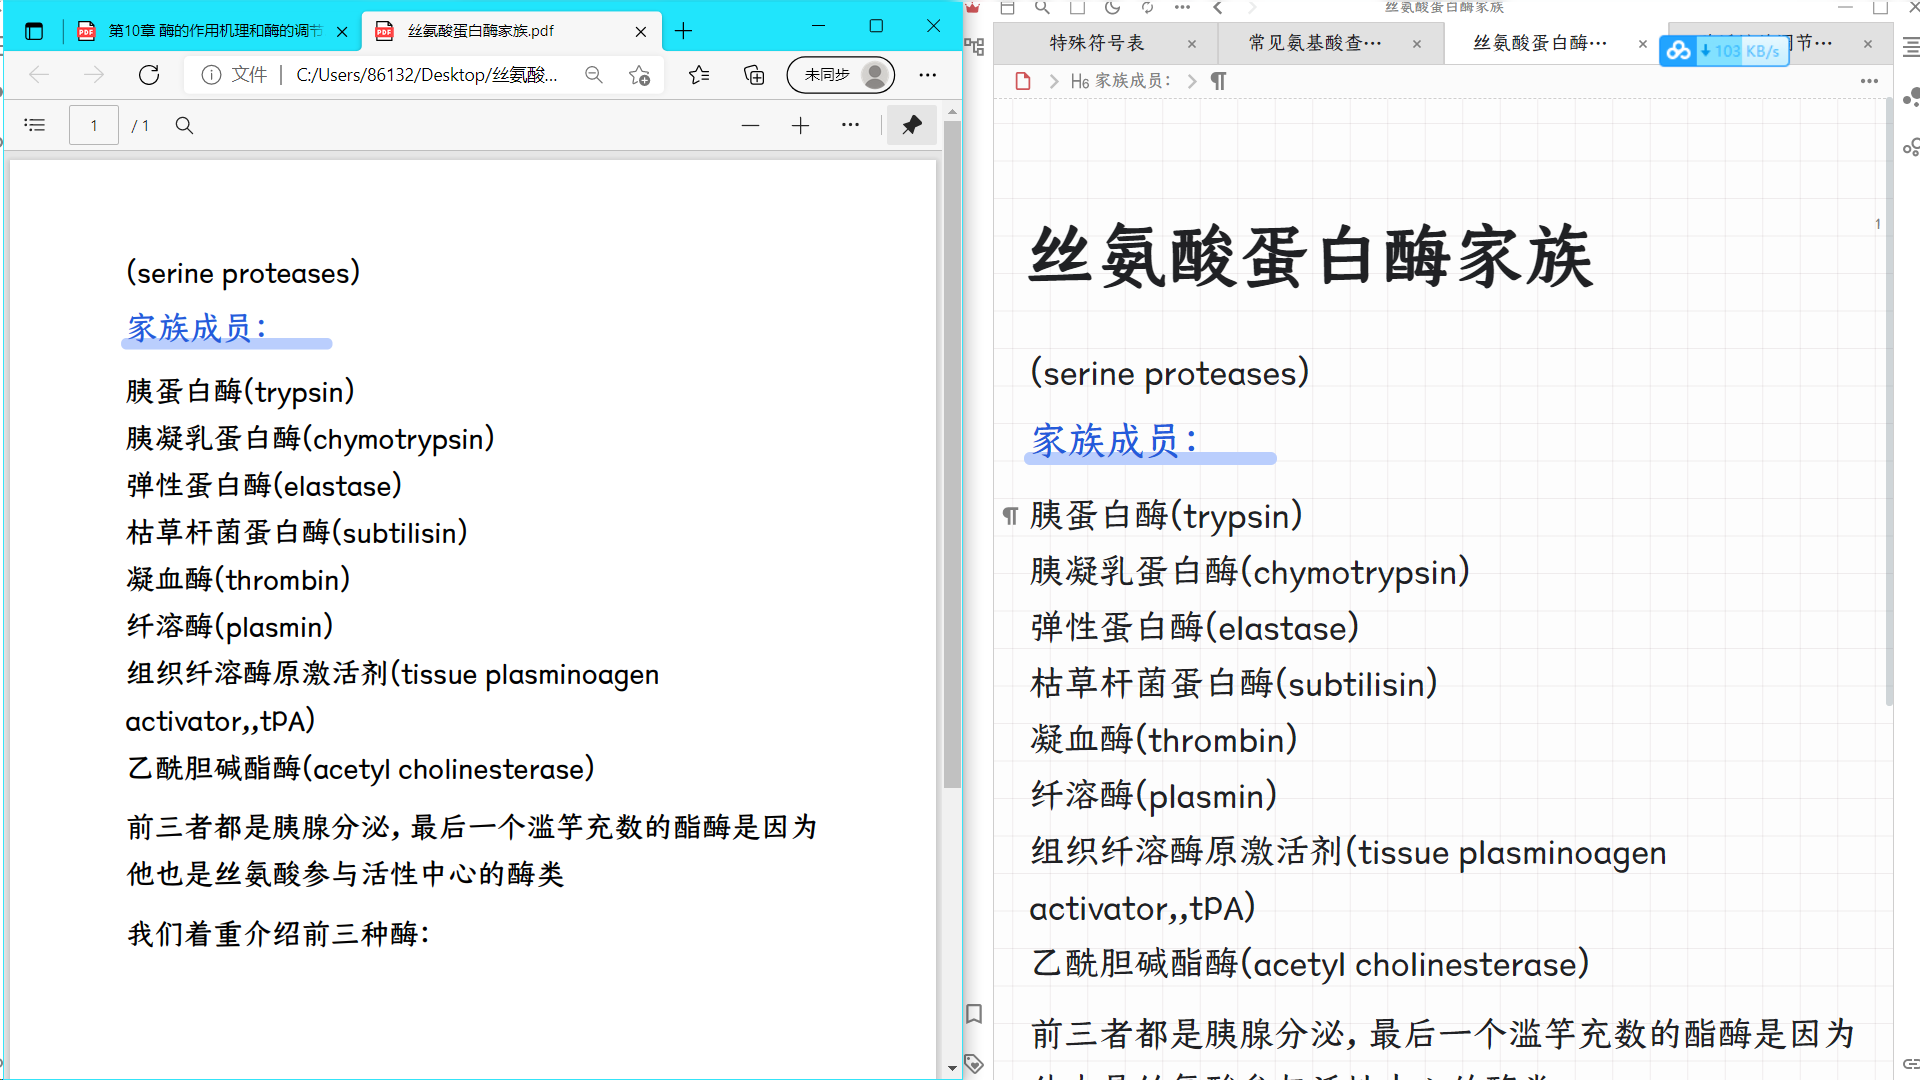The width and height of the screenshot is (1920, 1080).
Task: Open the Edge Collections icon
Action: coord(754,75)
